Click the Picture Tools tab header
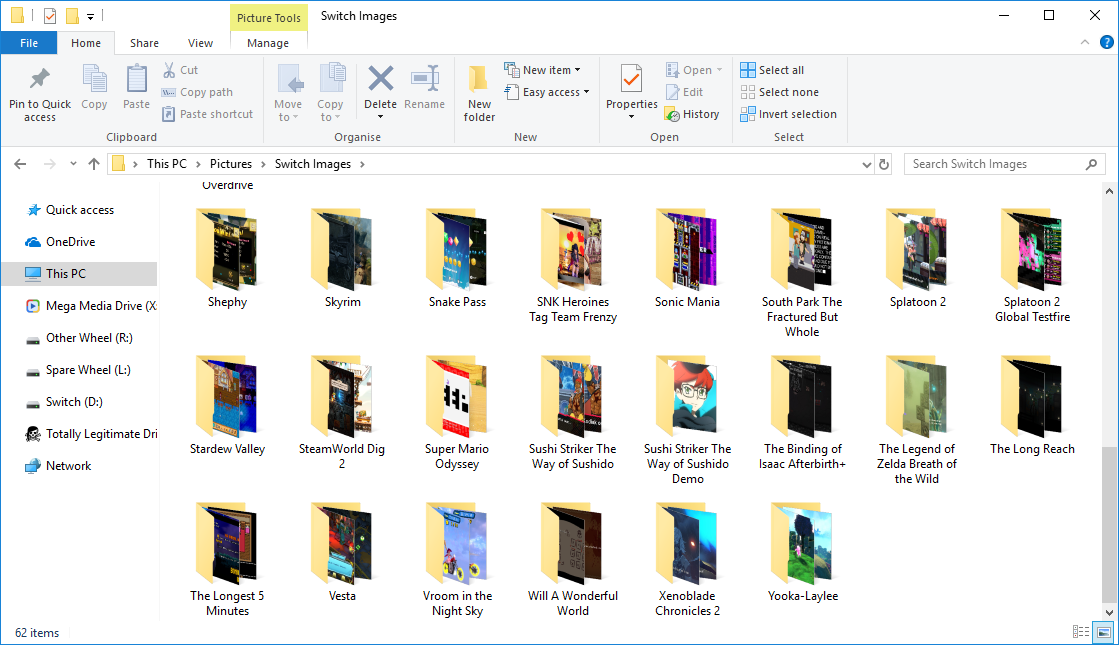Viewport: 1119px width, 645px height. coord(269,18)
